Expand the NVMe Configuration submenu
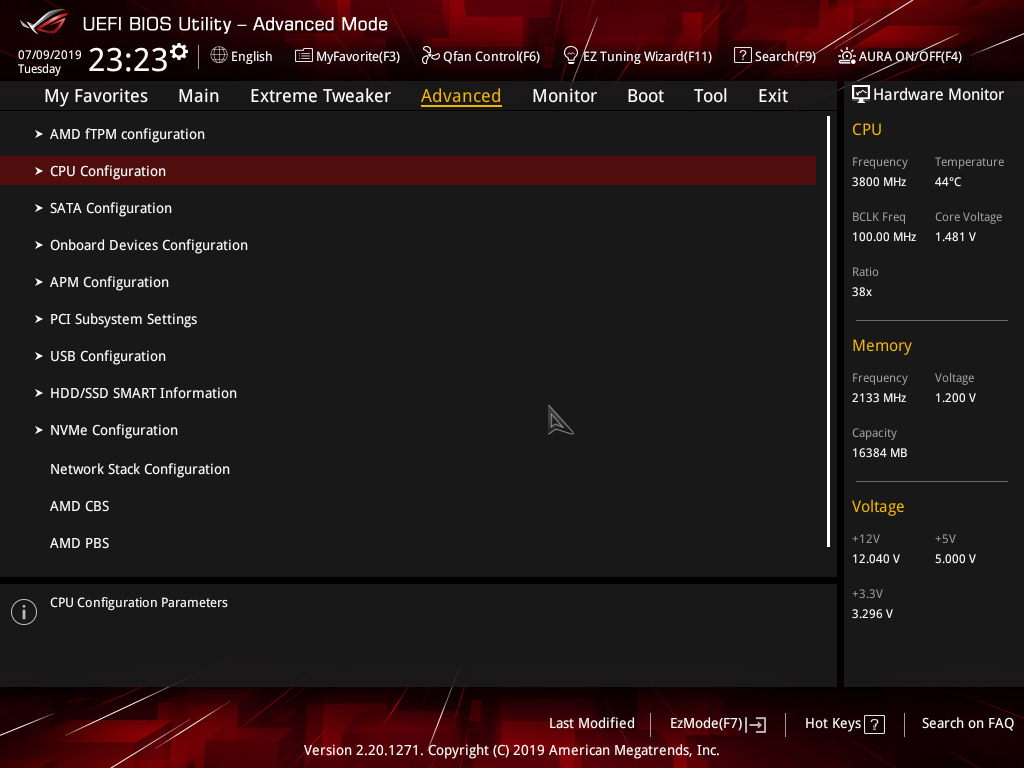 click(113, 430)
